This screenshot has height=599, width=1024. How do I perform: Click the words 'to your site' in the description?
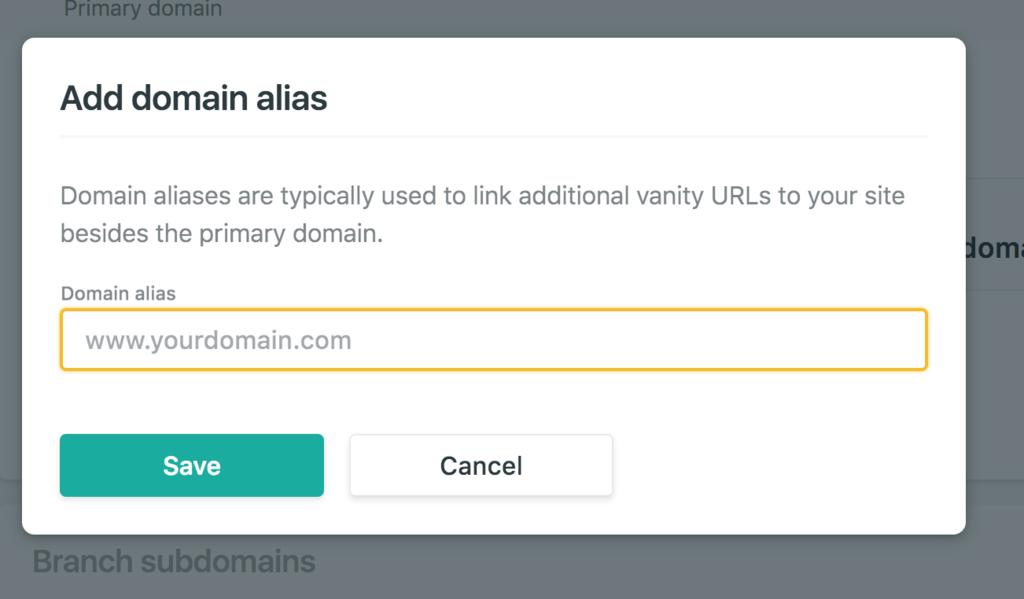coord(841,195)
